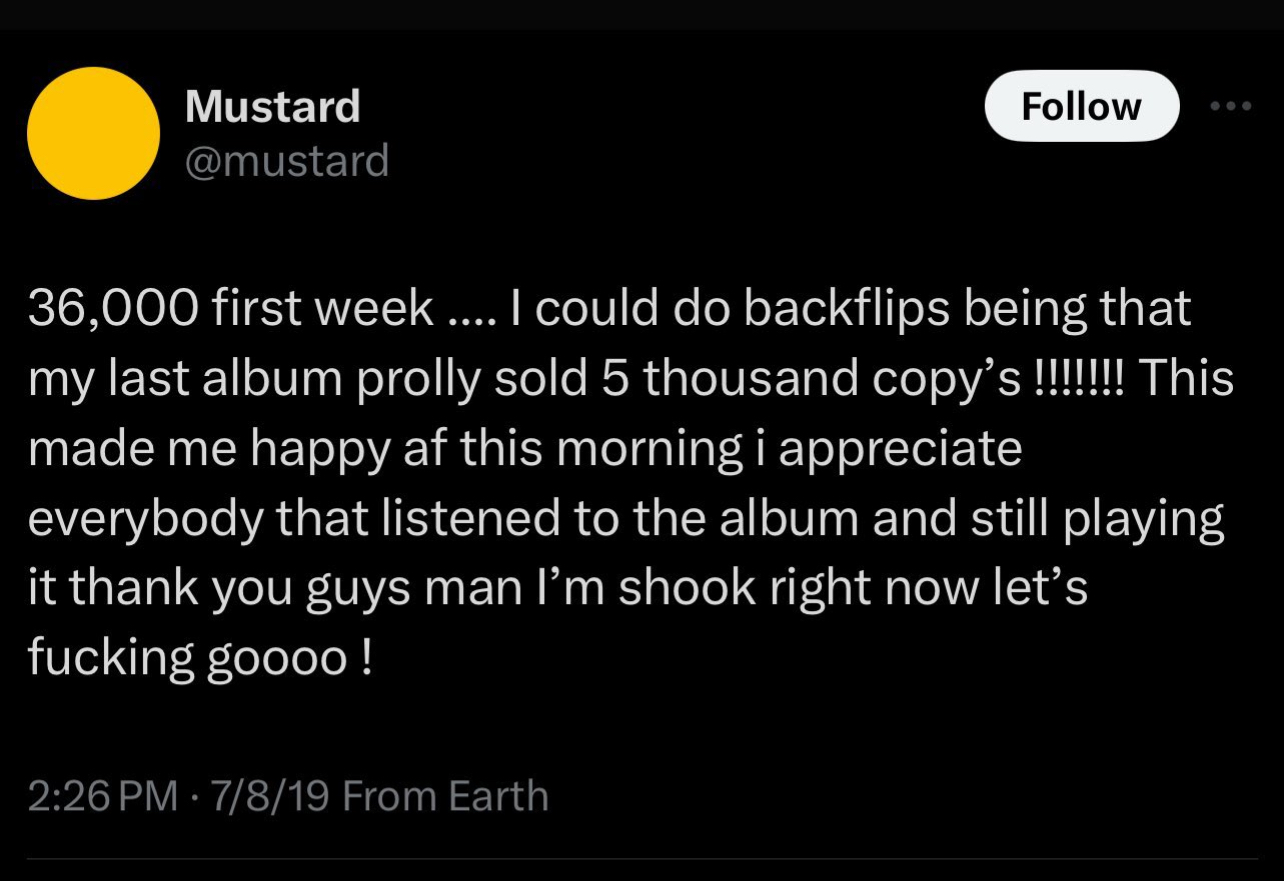Viewport: 1284px width, 881px height.
Task: Click the @mustard handle
Action: (286, 160)
